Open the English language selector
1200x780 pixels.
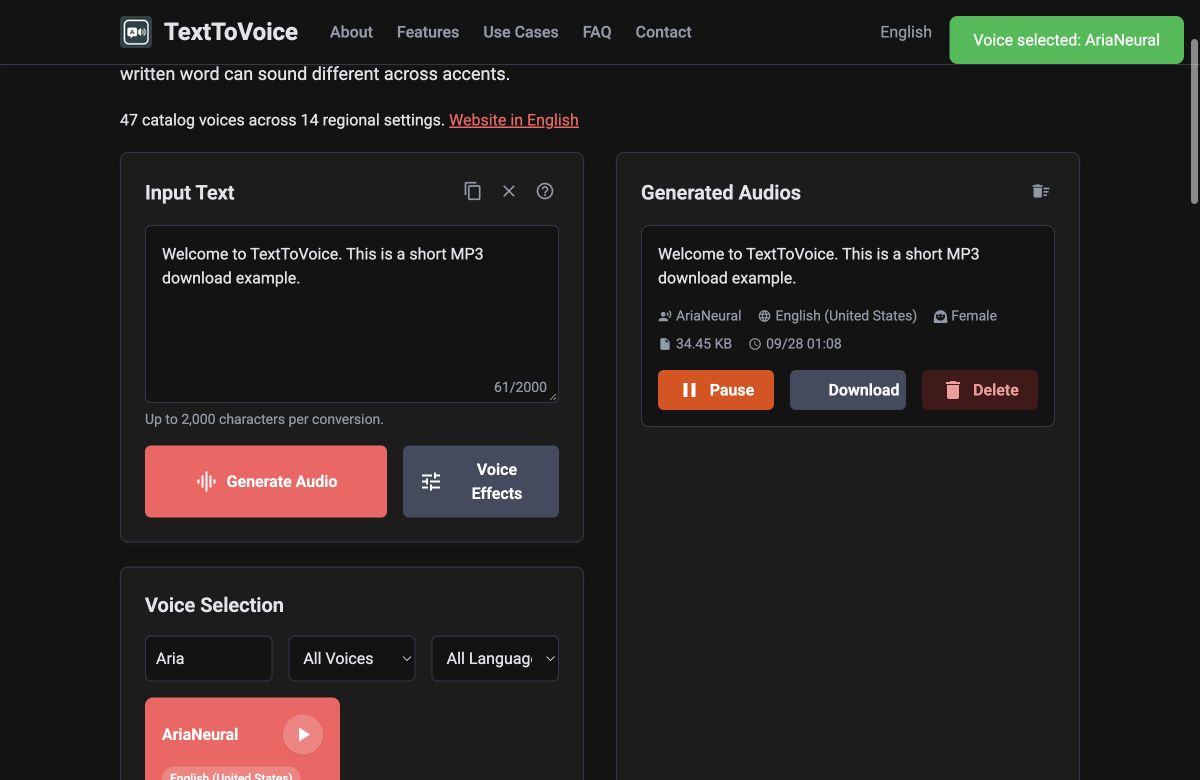pos(906,32)
